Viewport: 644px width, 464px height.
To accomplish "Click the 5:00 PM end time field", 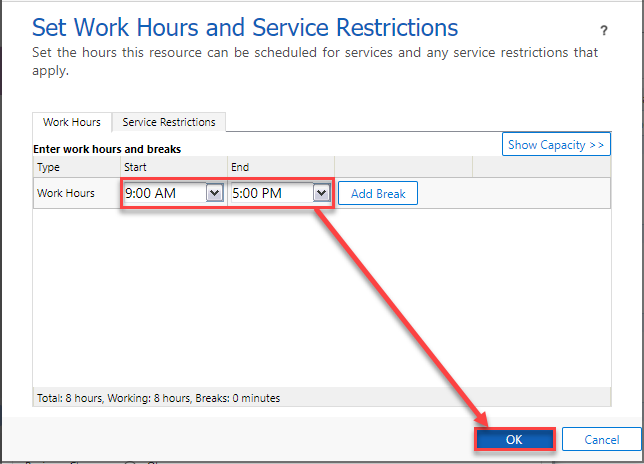I will (270, 193).
